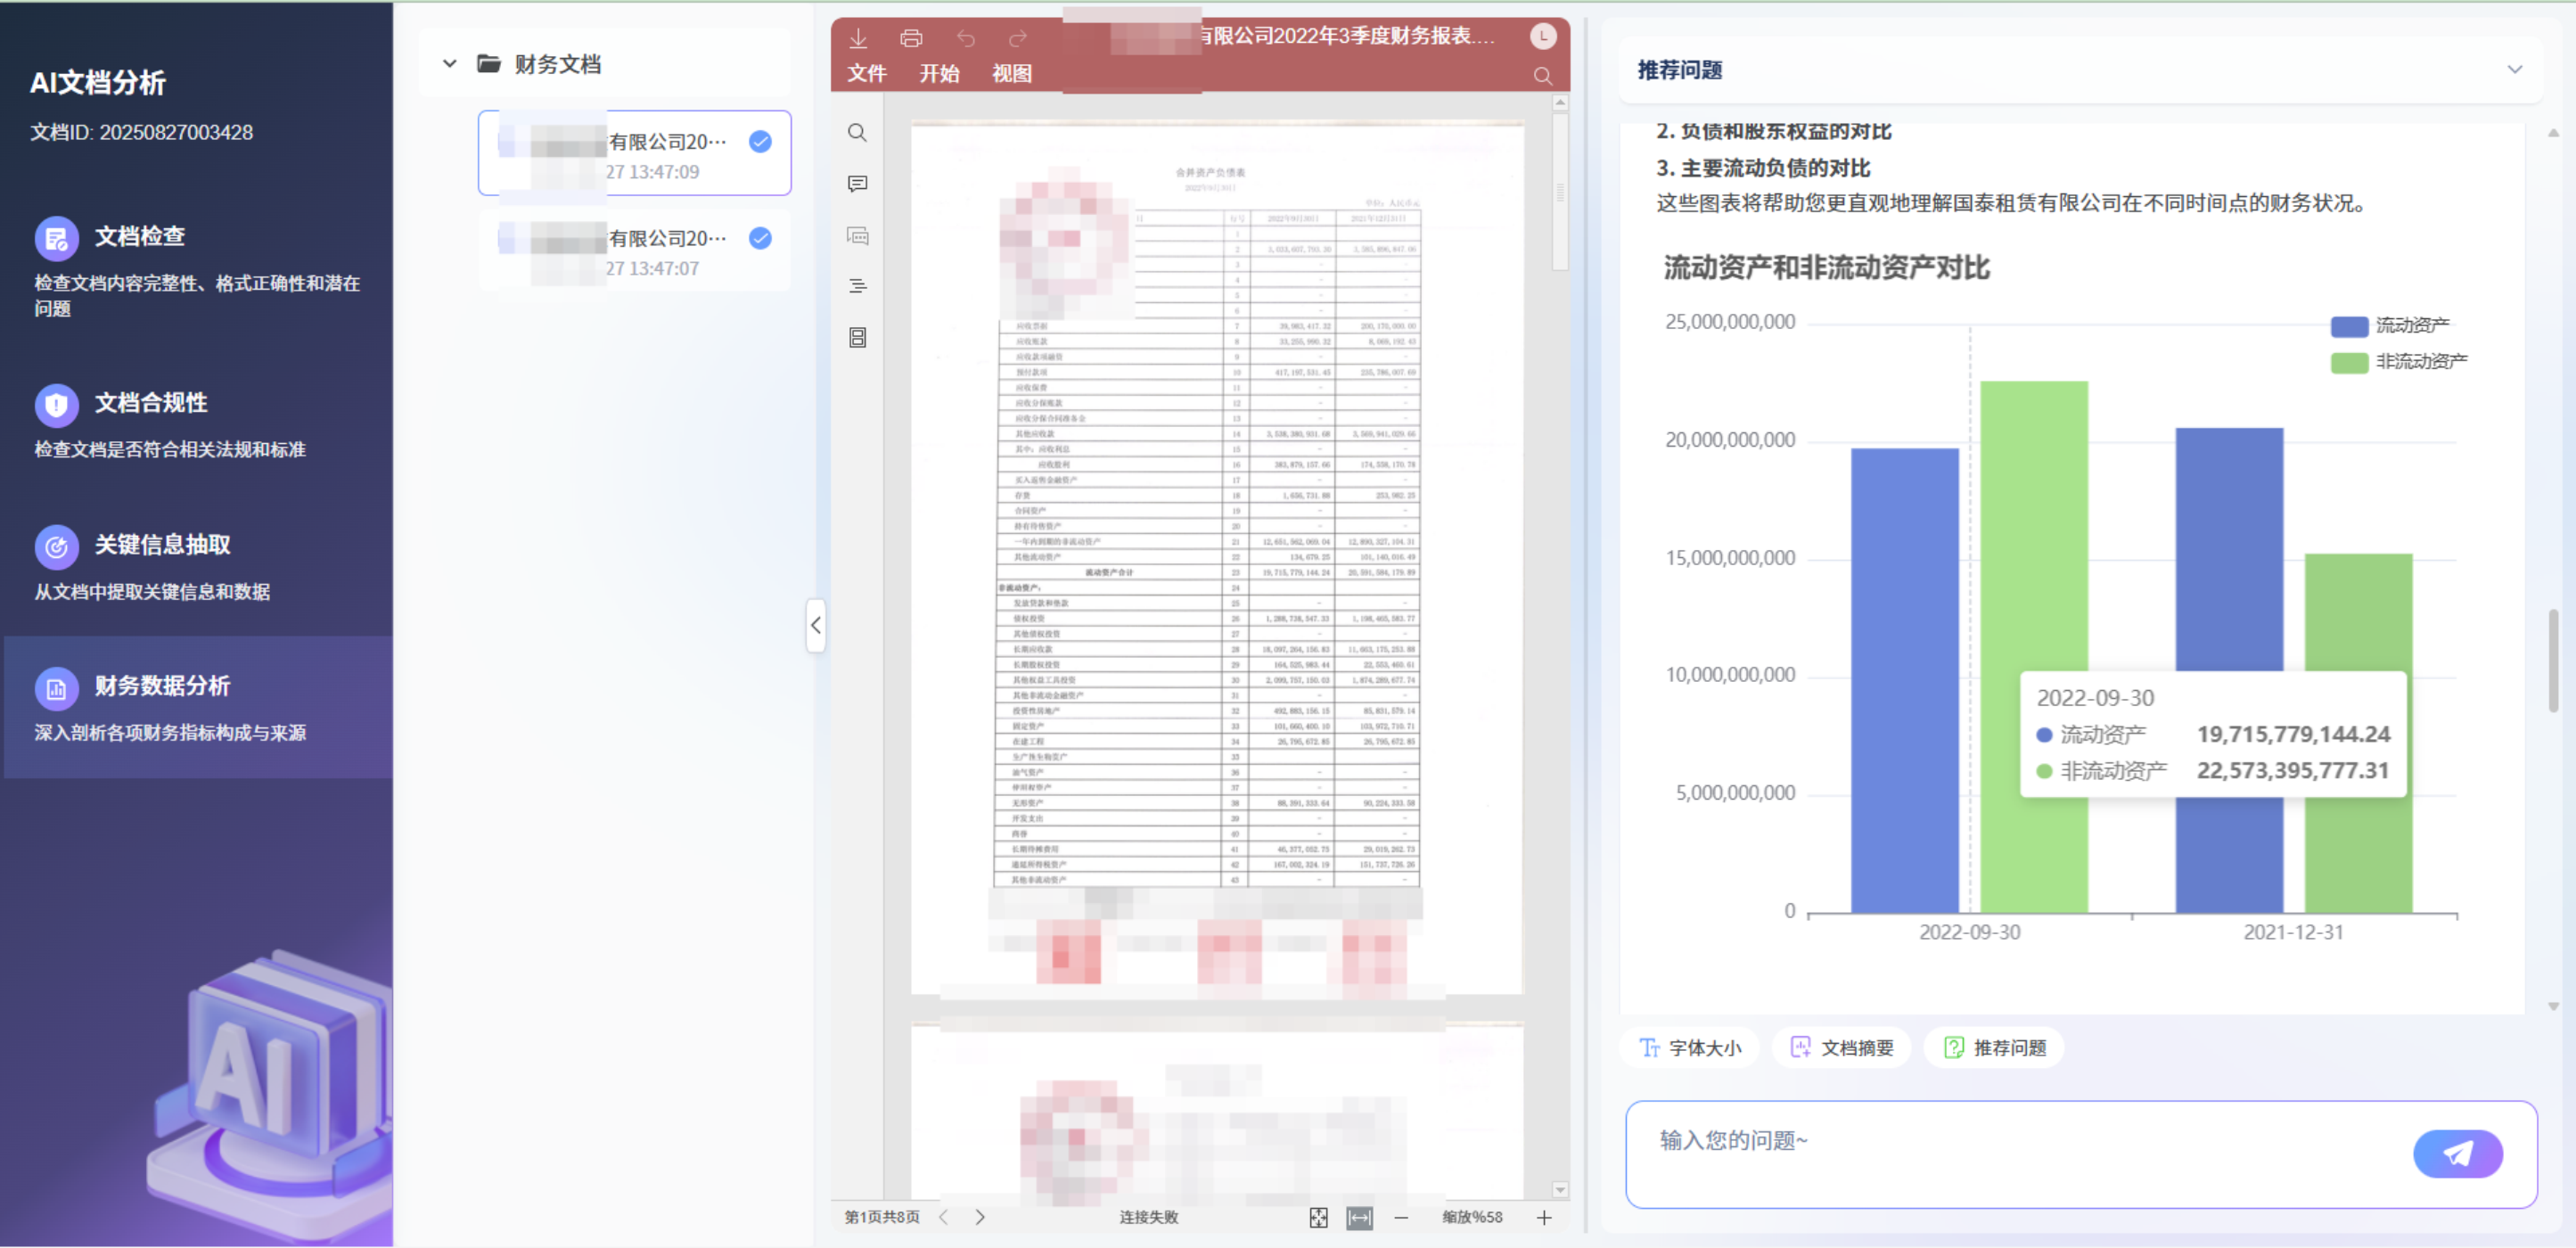This screenshot has height=1248, width=2576.
Task: Click the 字体大小 button
Action: [x=1689, y=1047]
